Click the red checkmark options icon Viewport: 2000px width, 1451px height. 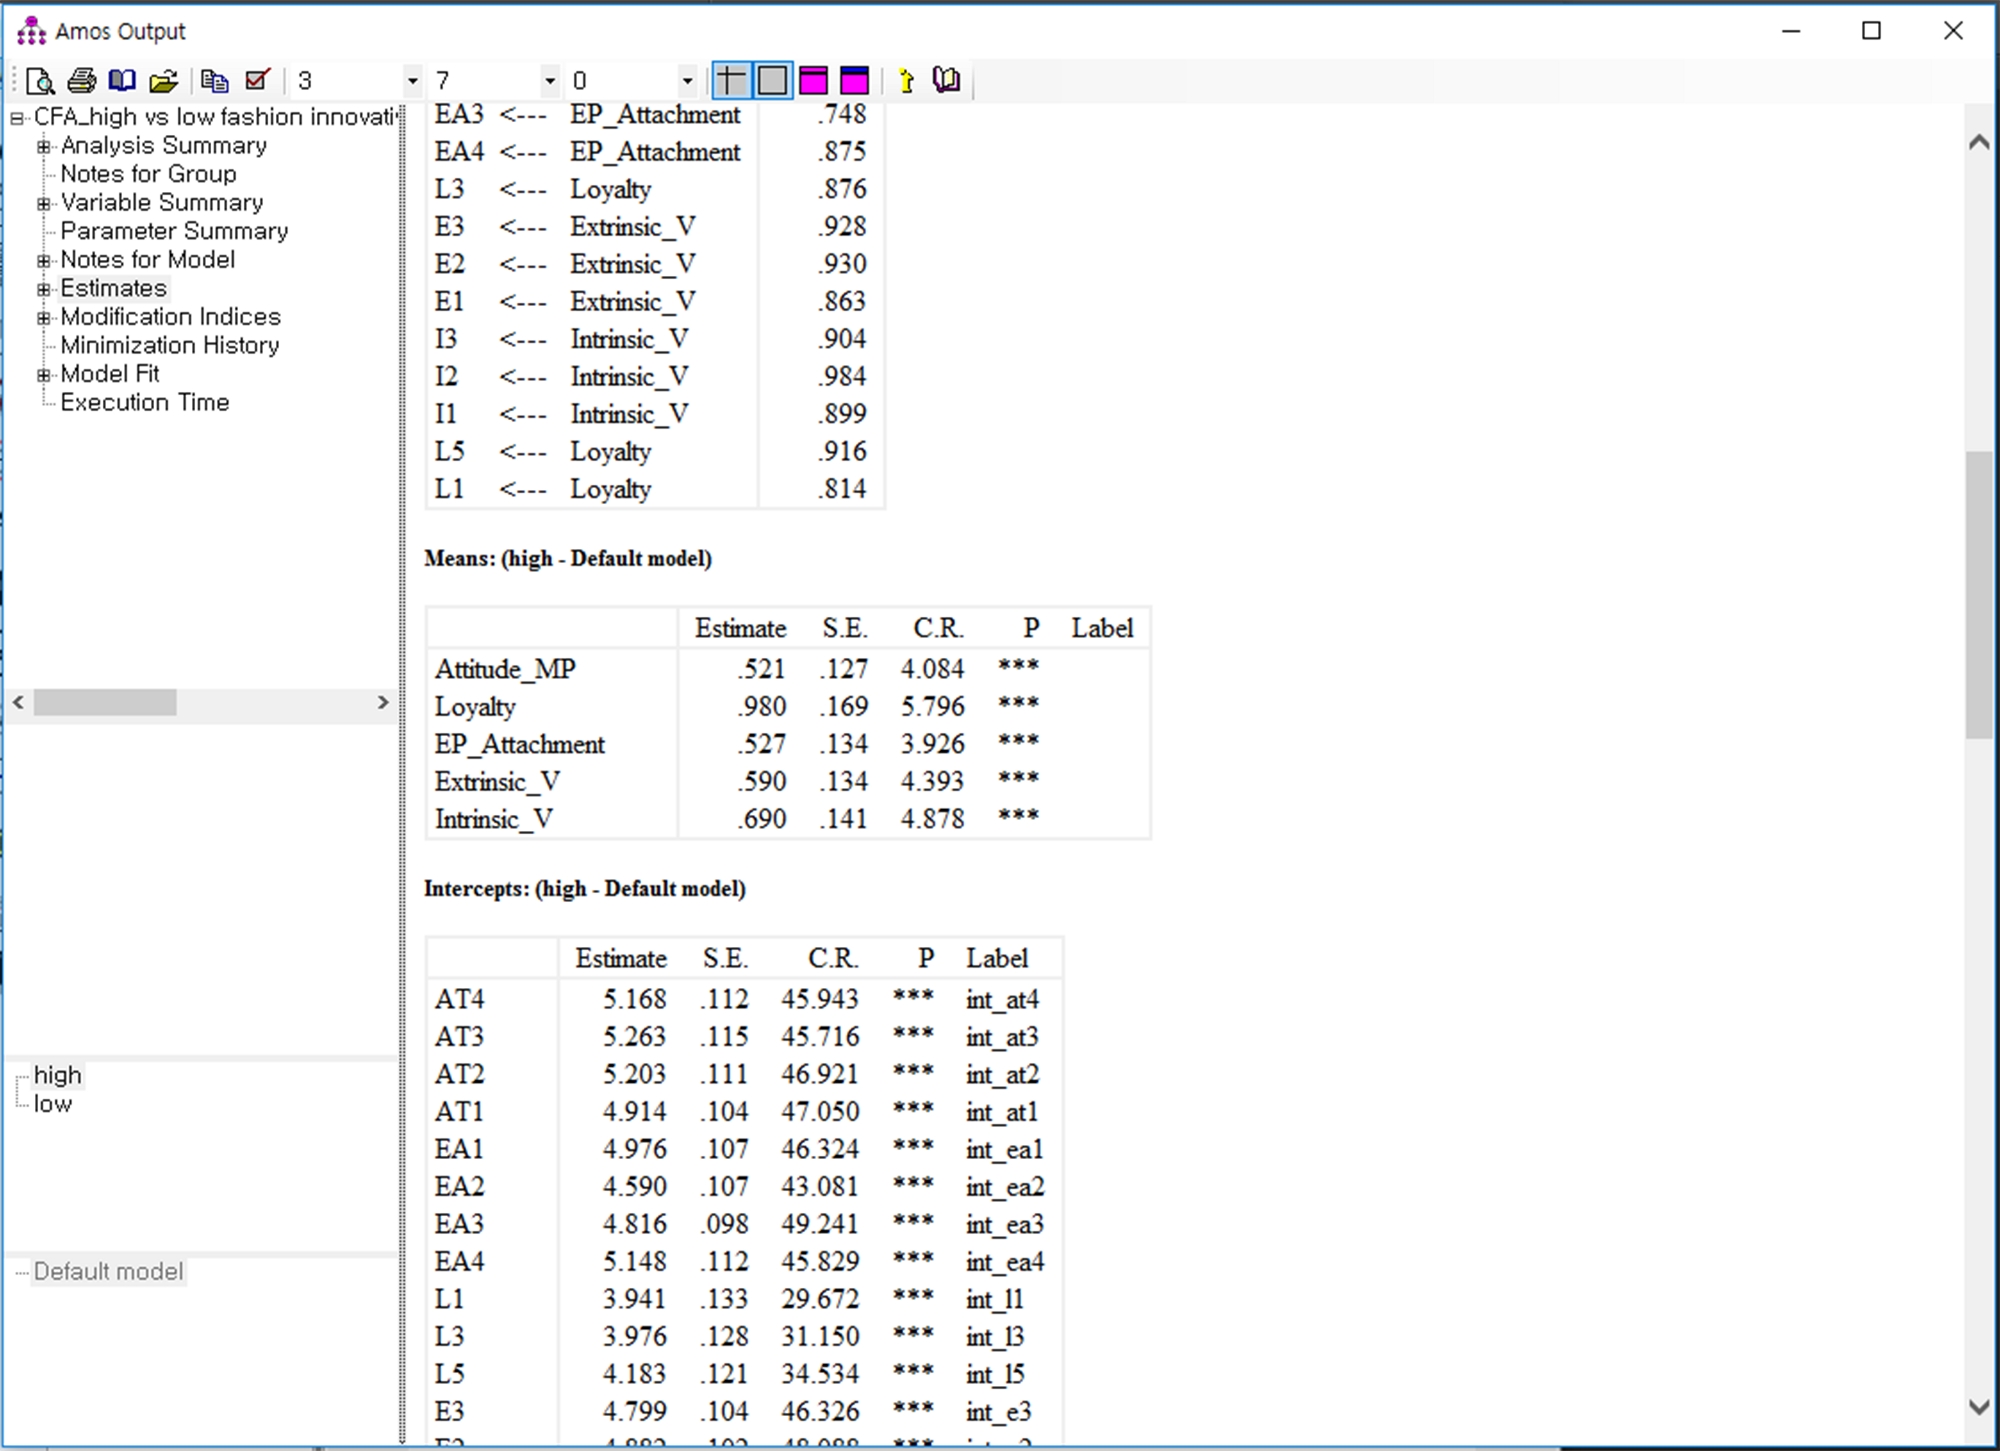point(257,81)
